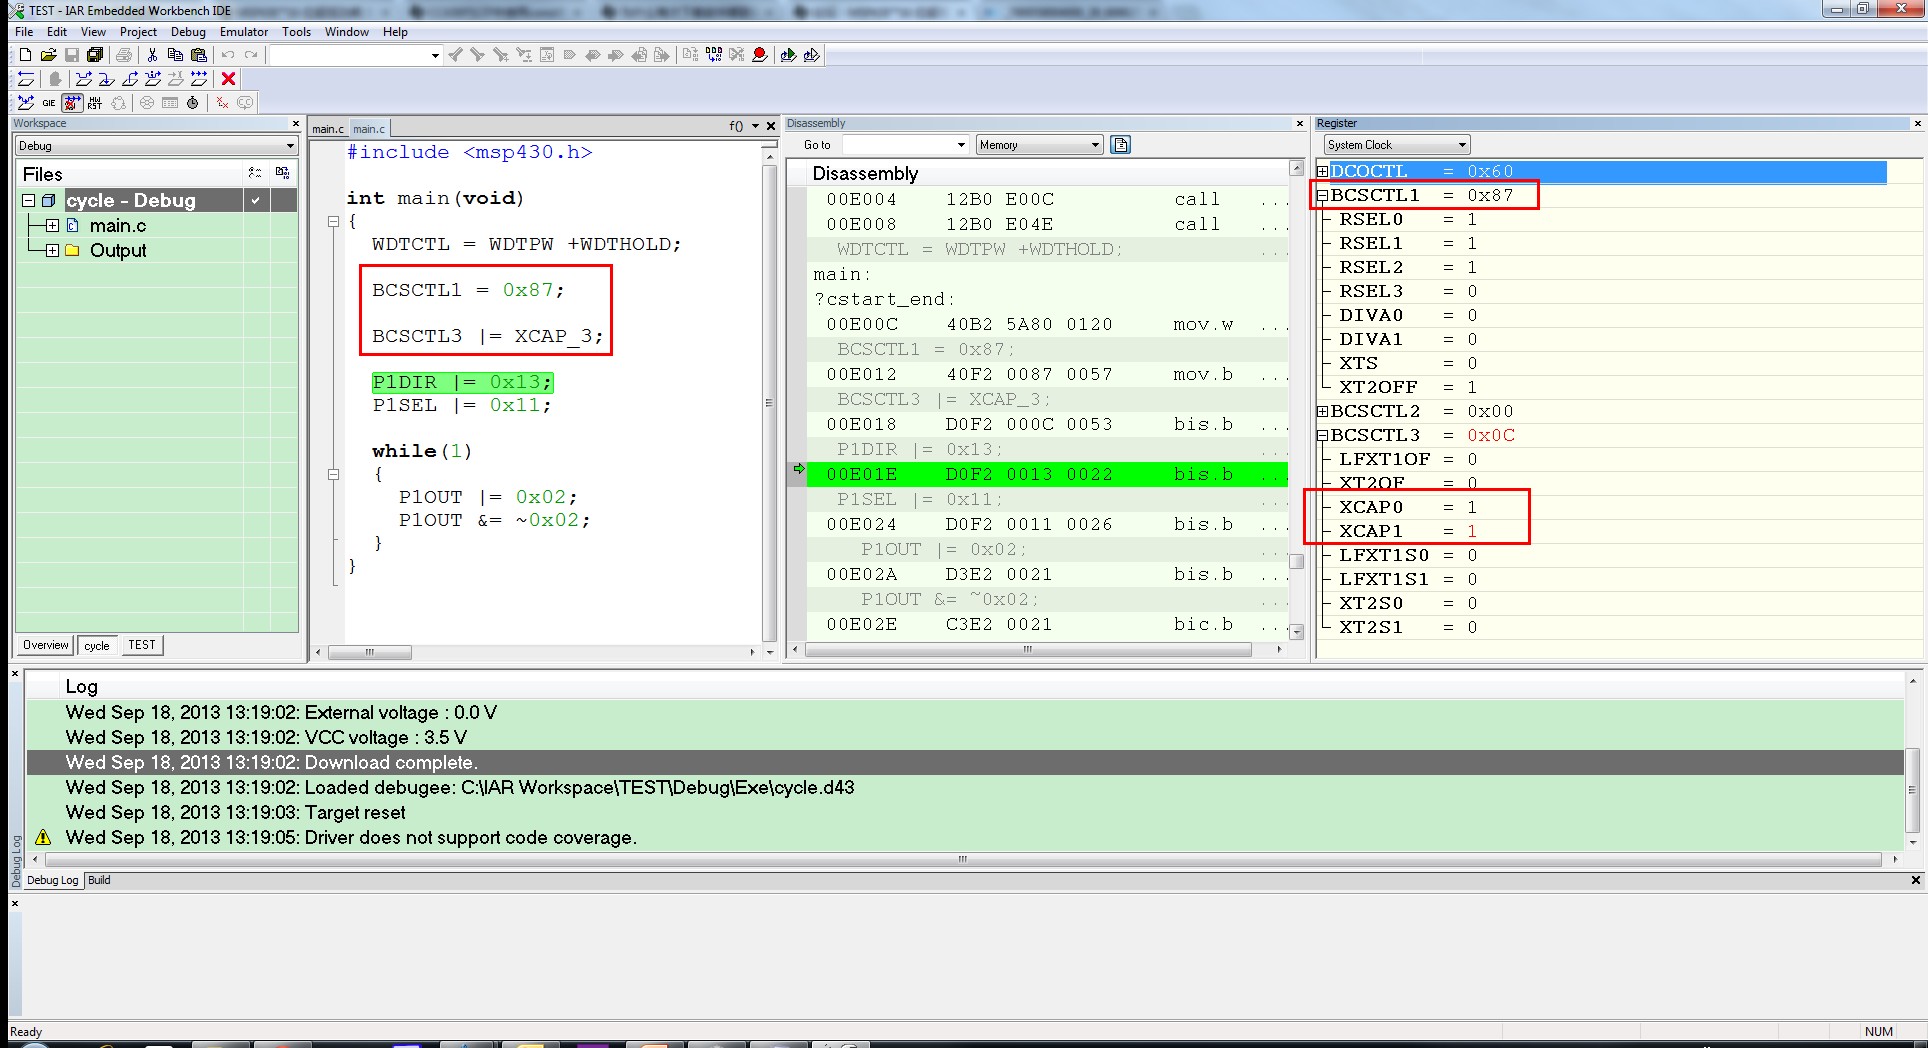Expand the main.c tree node

[x=52, y=226]
